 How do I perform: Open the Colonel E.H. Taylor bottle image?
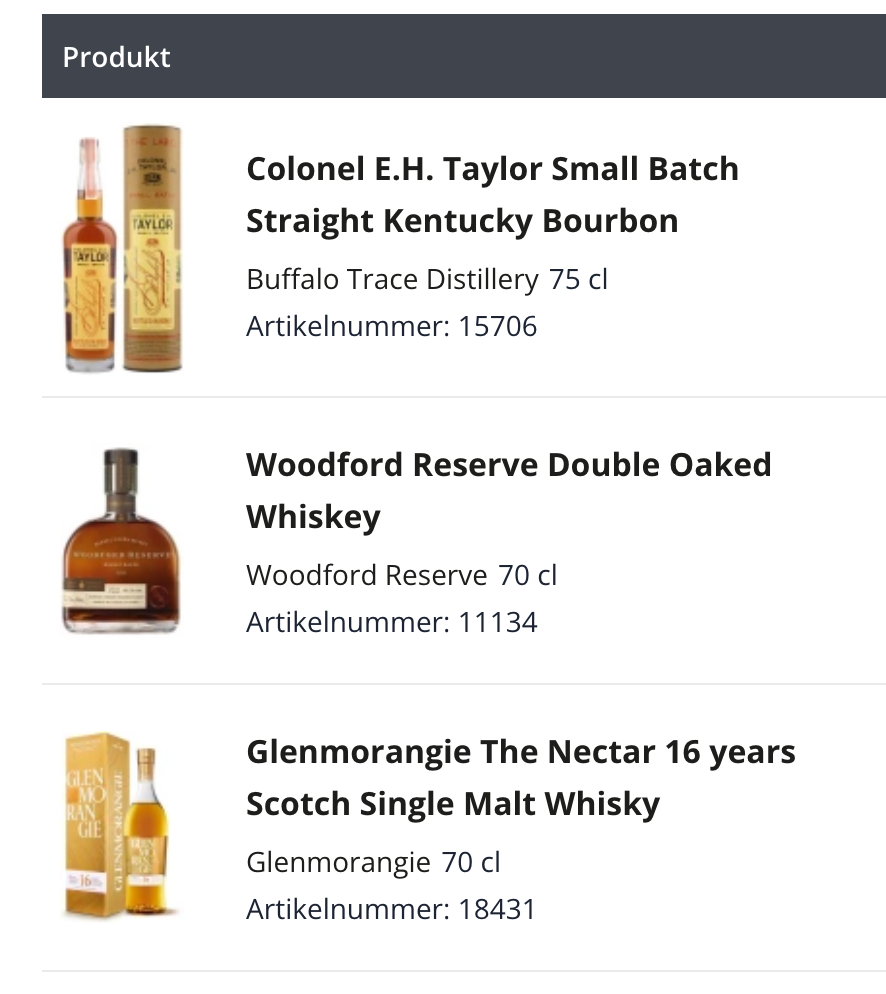(x=90, y=255)
